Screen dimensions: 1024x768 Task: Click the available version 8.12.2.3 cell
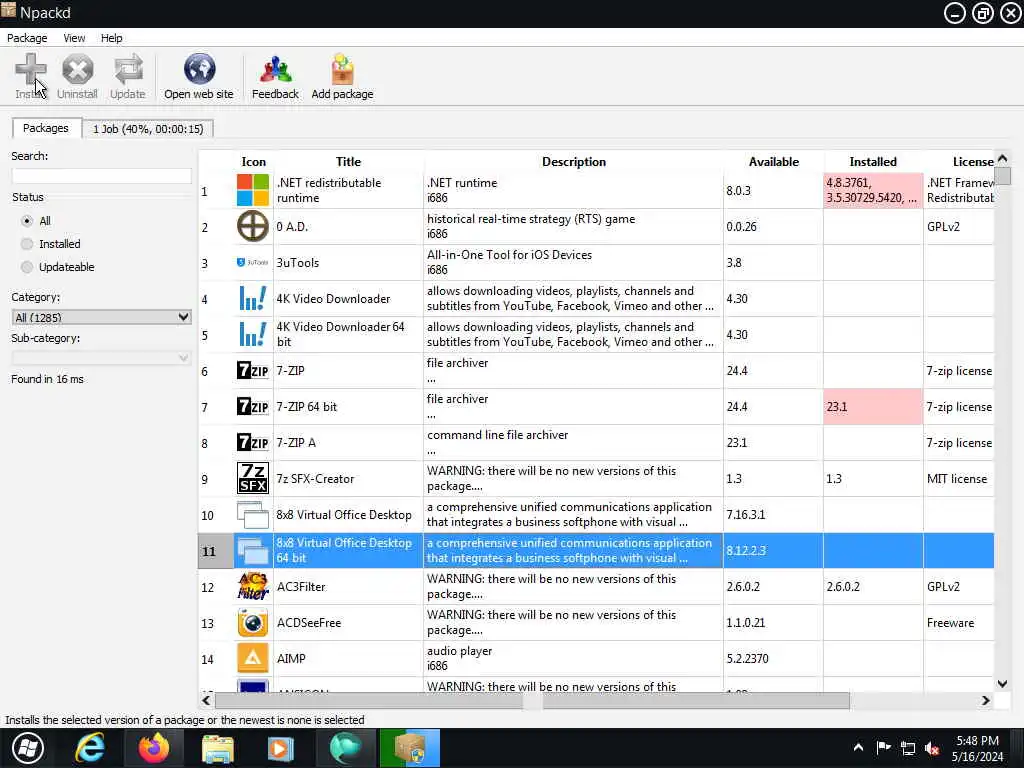click(x=773, y=551)
